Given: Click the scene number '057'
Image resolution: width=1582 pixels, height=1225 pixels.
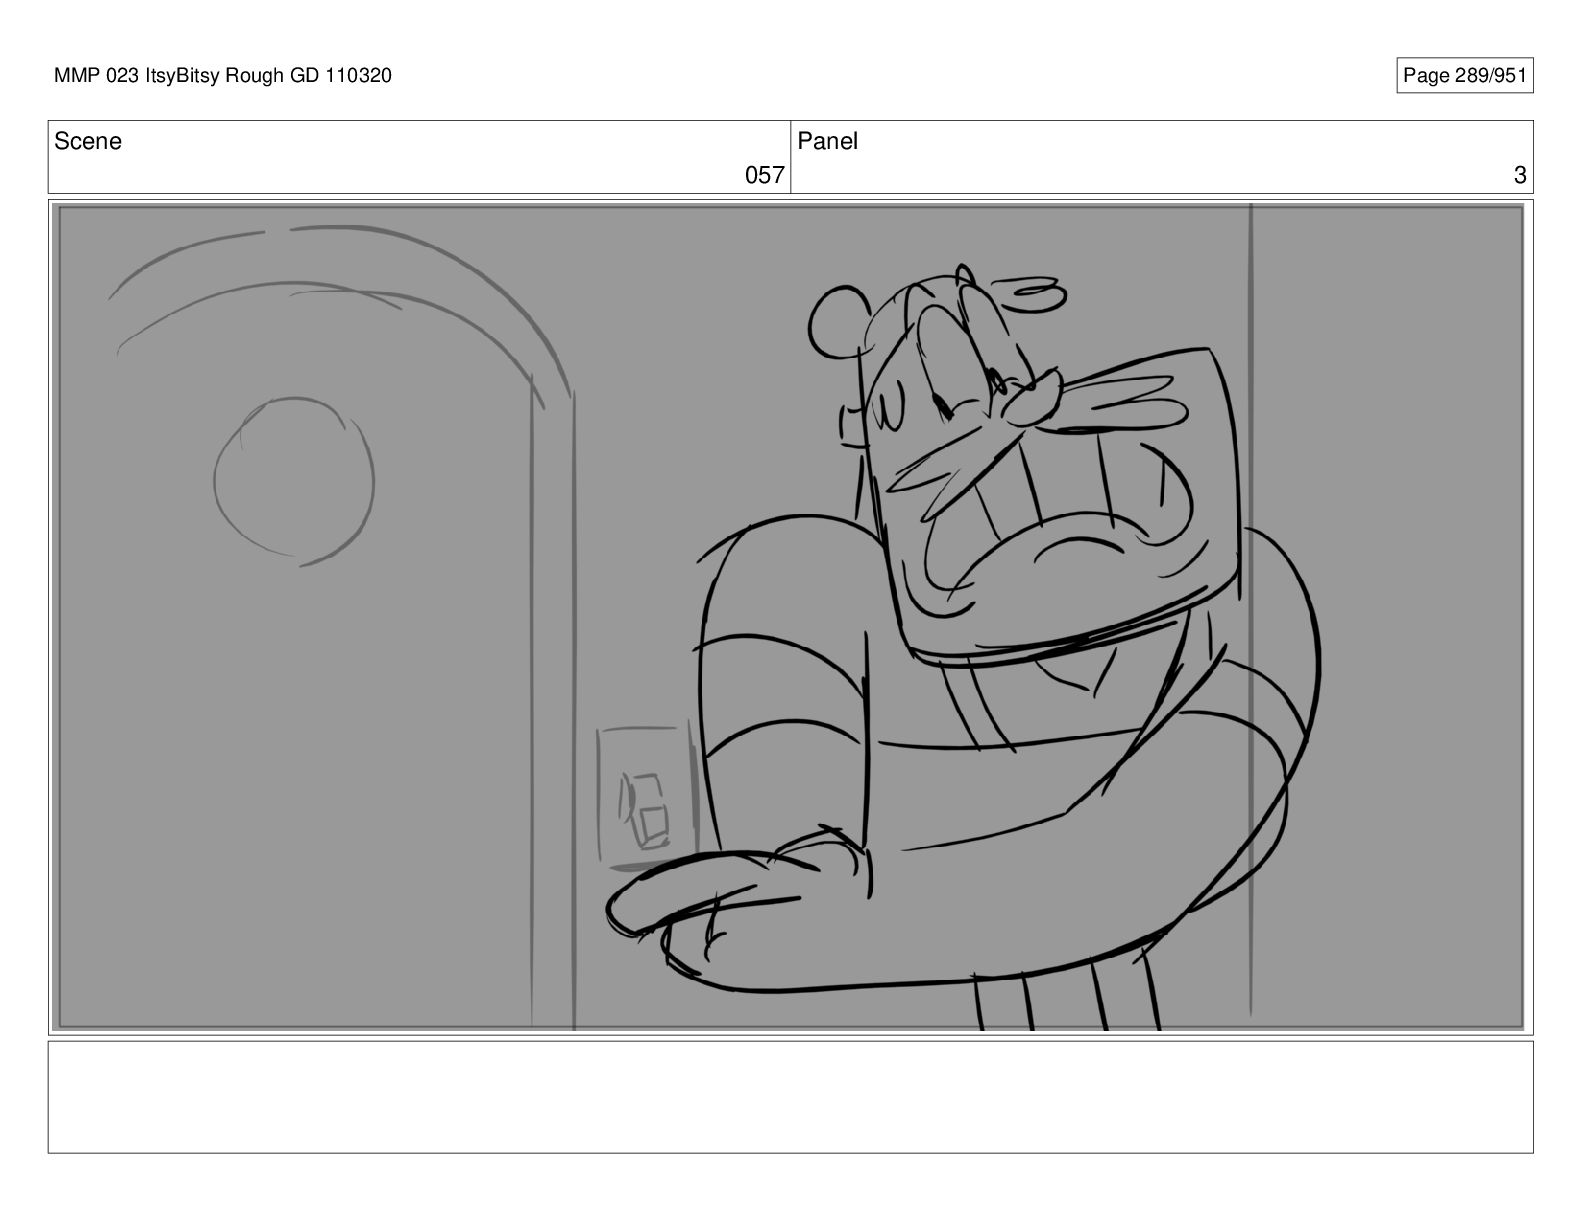Looking at the screenshot, I should pos(764,175).
